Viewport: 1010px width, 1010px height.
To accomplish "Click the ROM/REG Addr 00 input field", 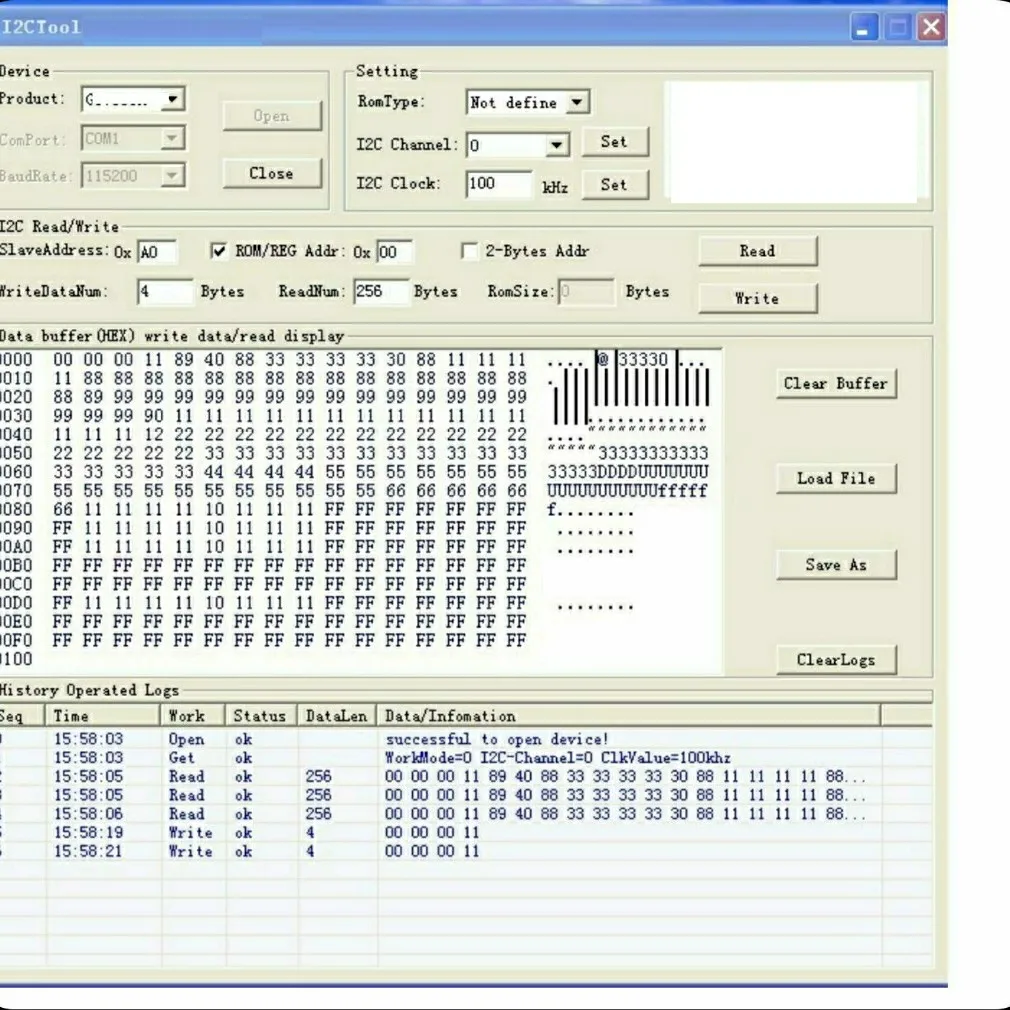I will pyautogui.click(x=394, y=252).
